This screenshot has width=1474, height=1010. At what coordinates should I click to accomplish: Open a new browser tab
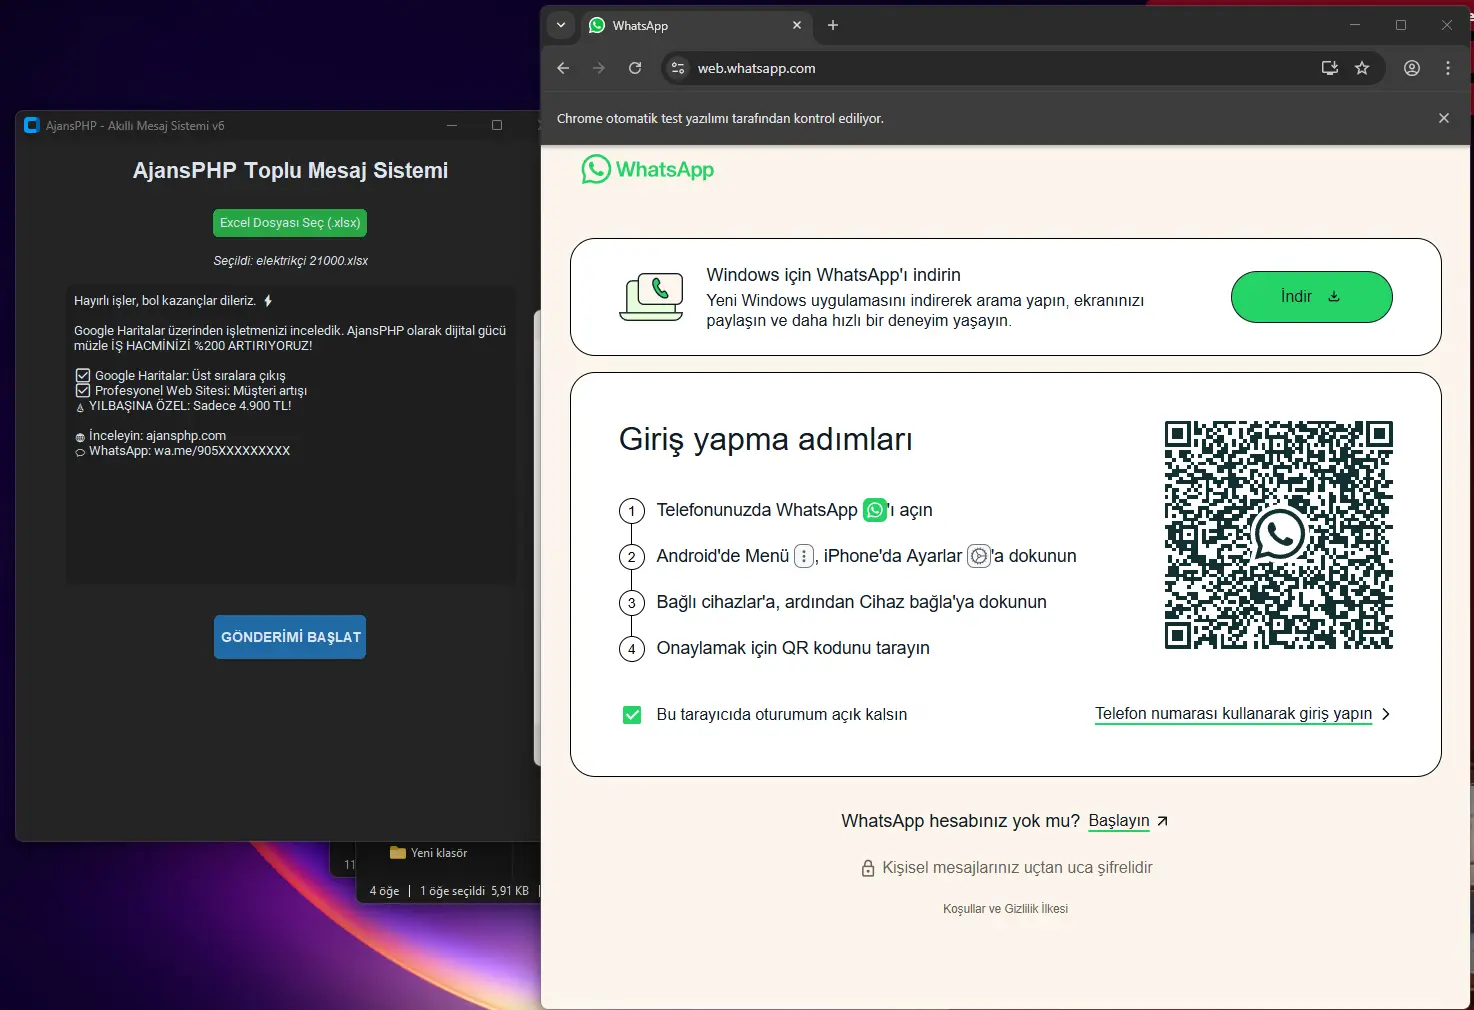coord(833,25)
